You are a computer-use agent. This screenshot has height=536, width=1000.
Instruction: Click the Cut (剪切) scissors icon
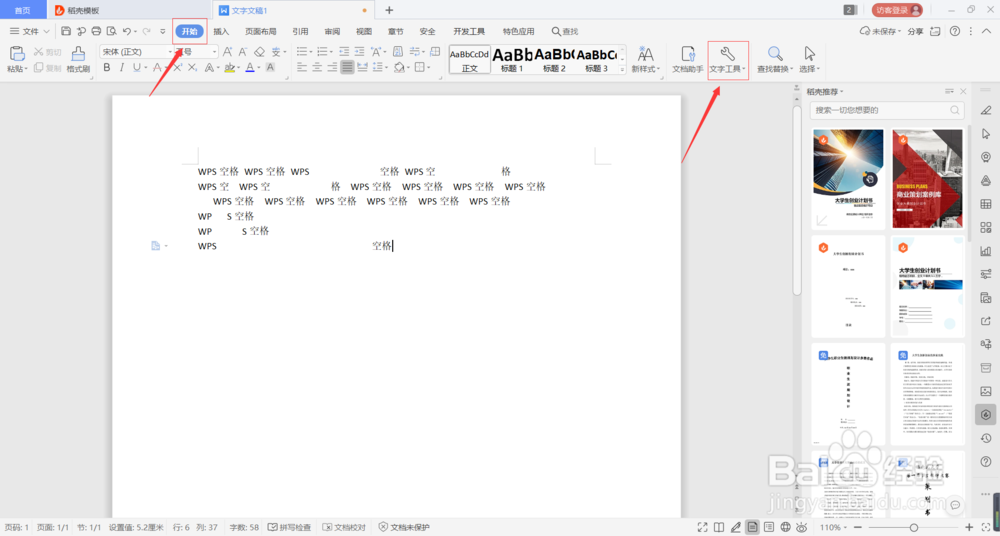coord(38,52)
